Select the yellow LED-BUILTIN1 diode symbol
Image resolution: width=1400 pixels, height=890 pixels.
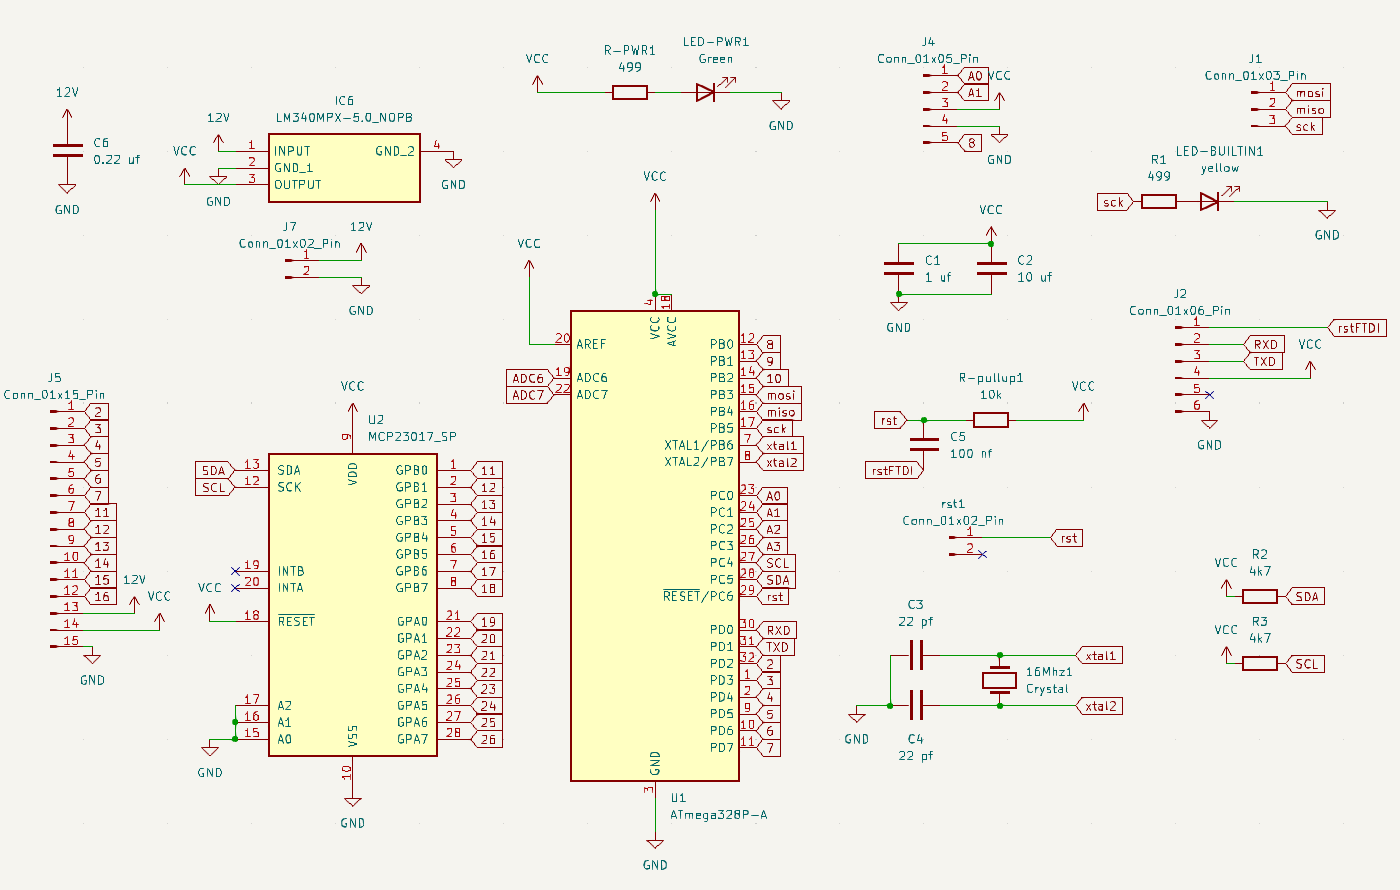point(1210,202)
